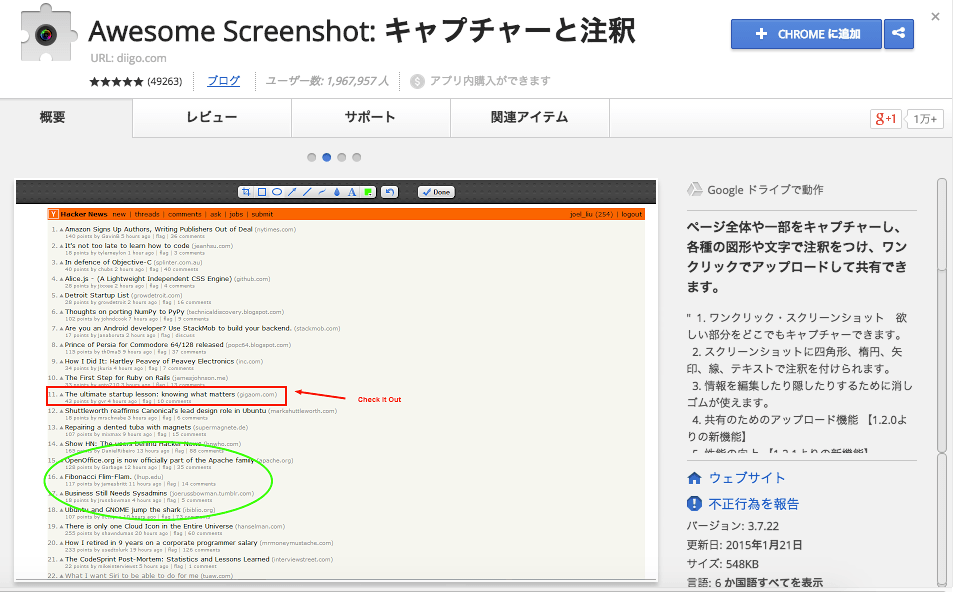
Task: Show the third screenshot via its carousel dot
Action: pos(342,157)
